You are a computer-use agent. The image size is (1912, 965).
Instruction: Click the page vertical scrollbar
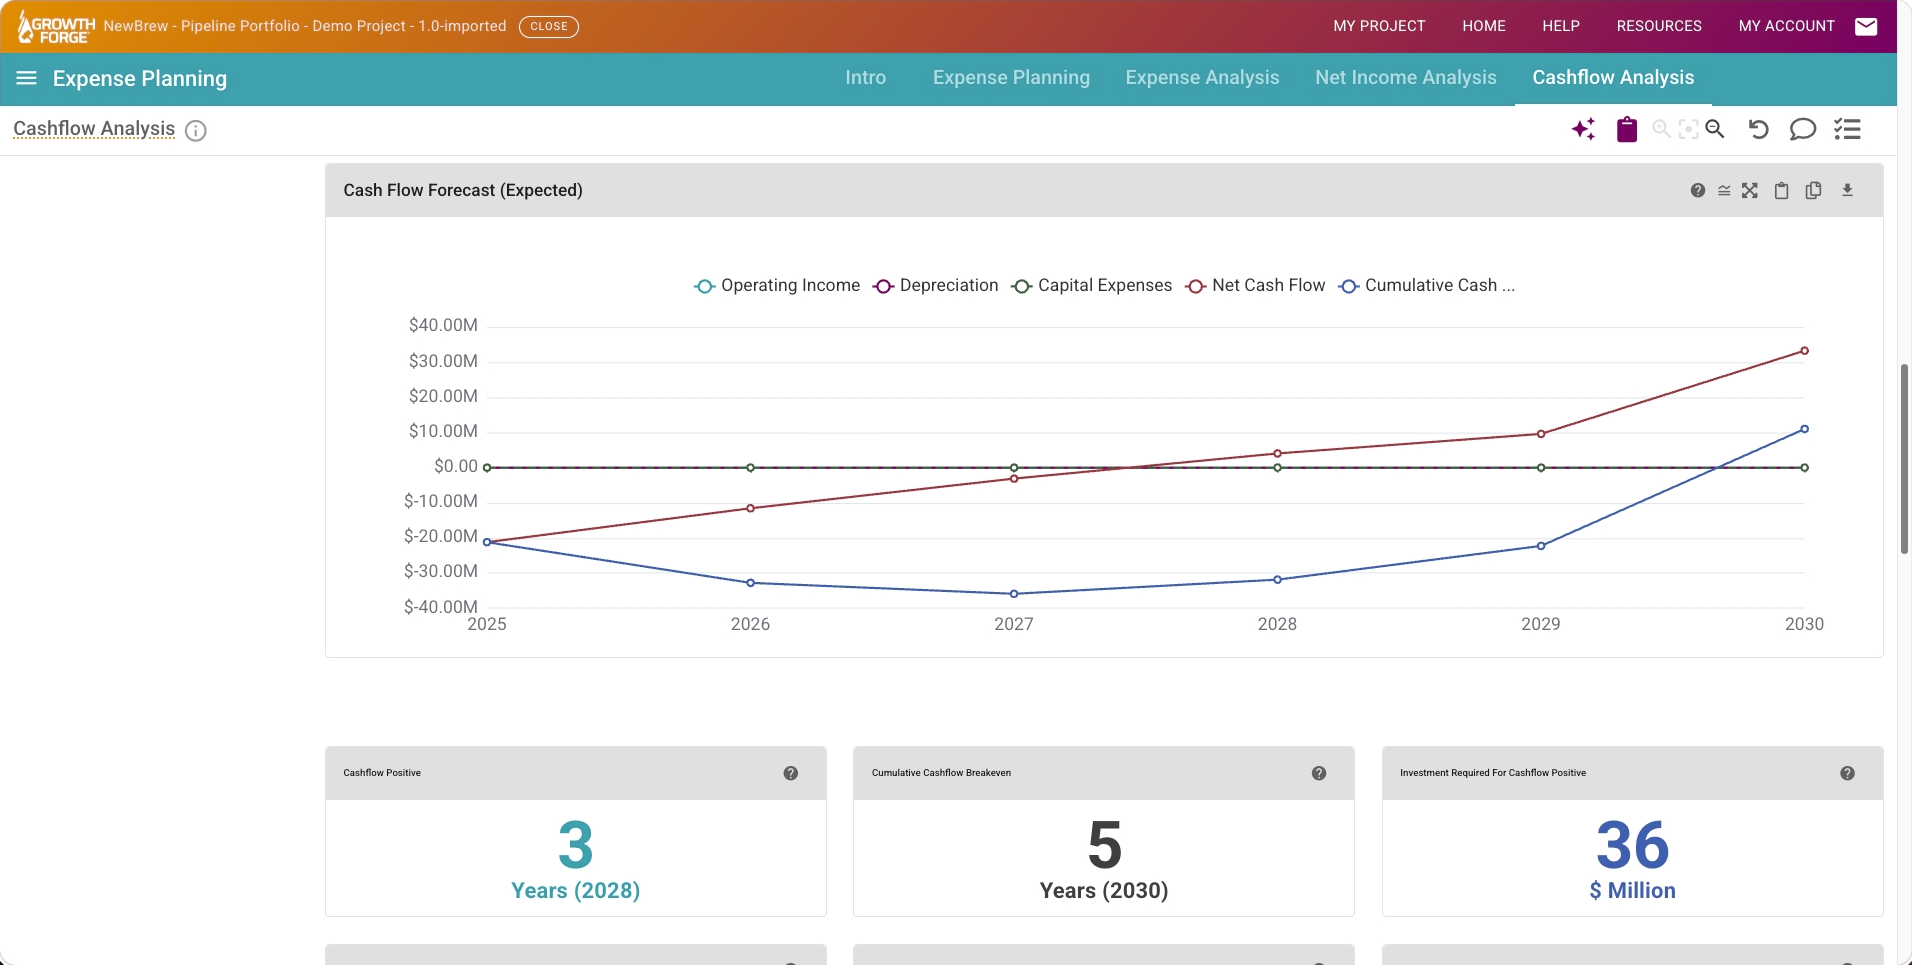tap(1904, 459)
